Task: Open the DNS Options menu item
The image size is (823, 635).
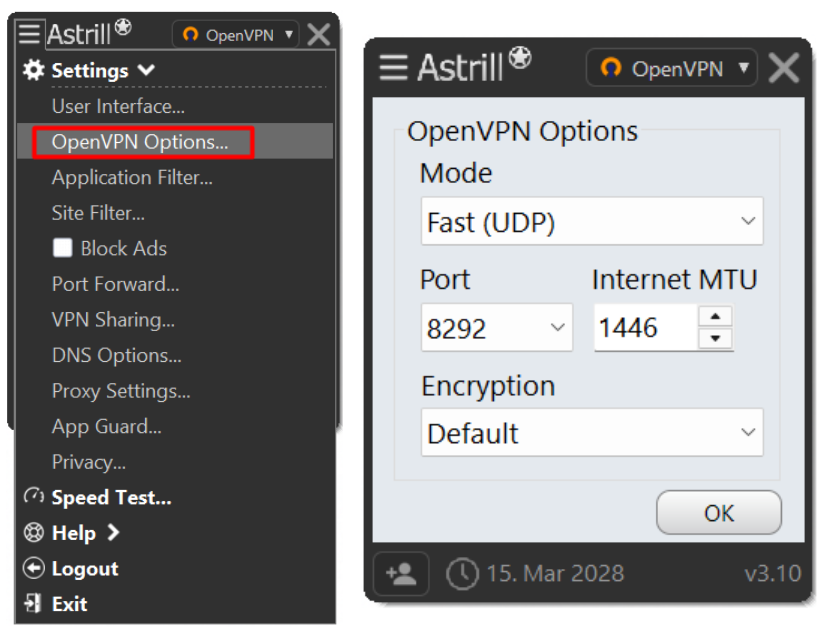Action: (x=117, y=355)
